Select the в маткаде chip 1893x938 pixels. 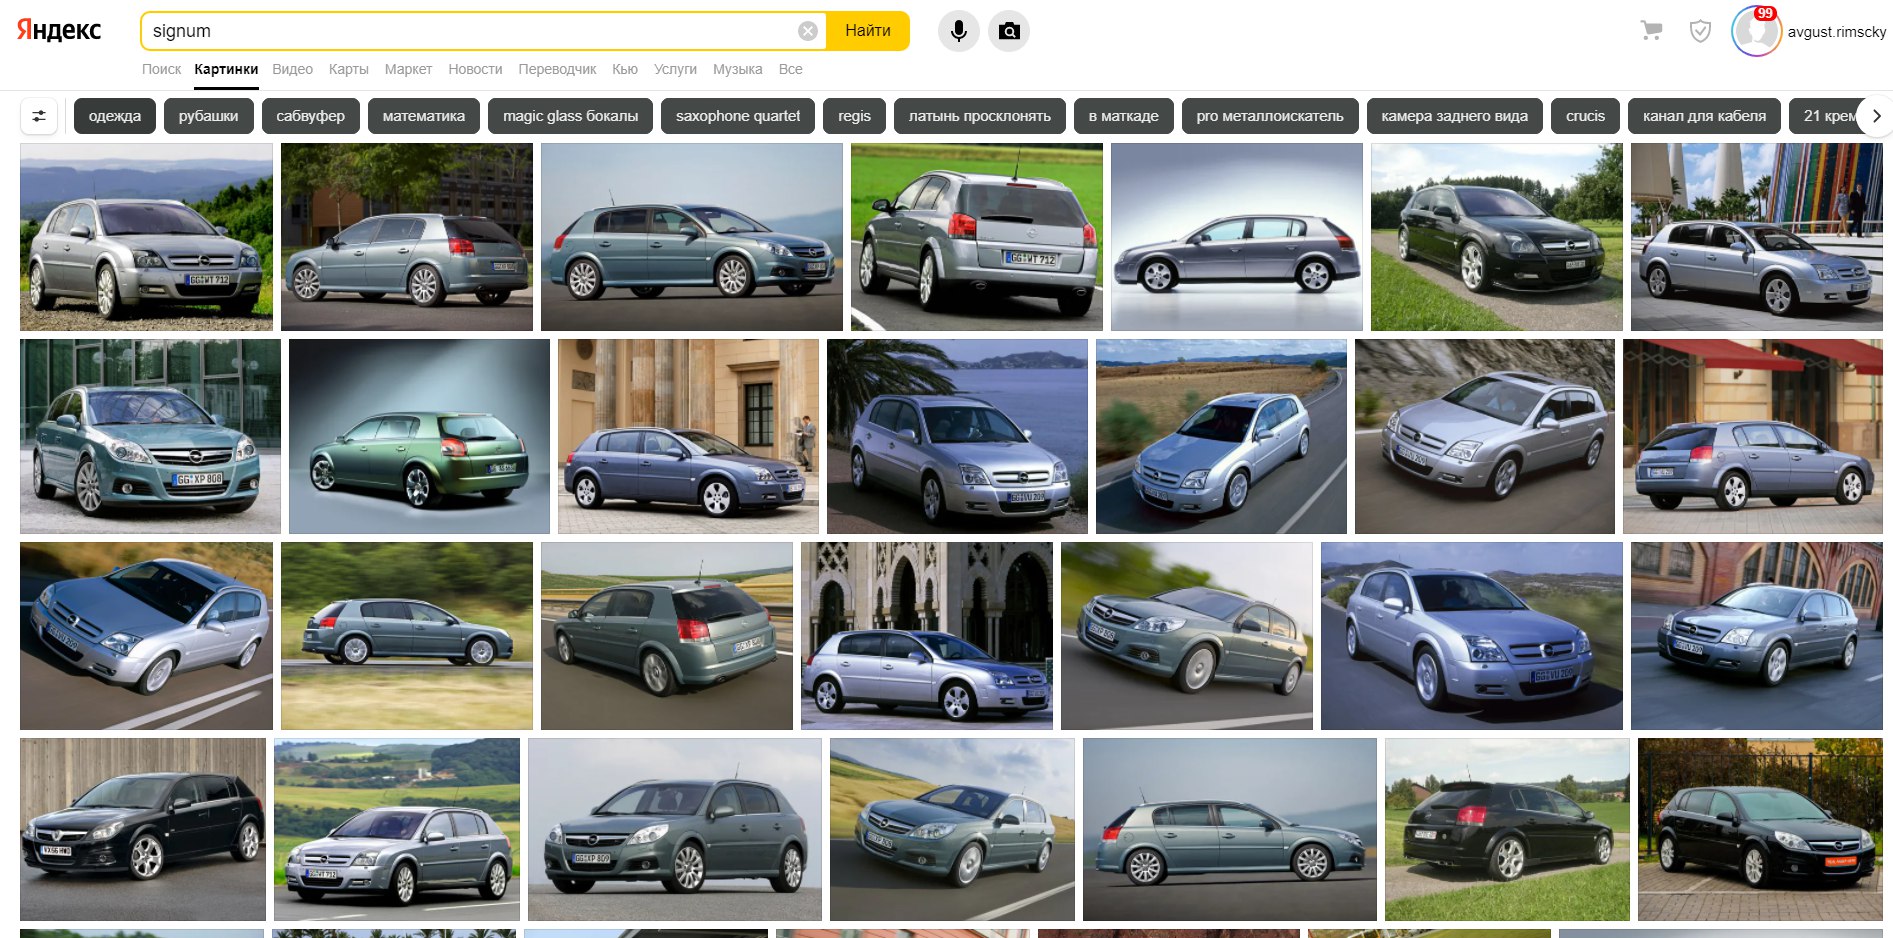pos(1124,116)
